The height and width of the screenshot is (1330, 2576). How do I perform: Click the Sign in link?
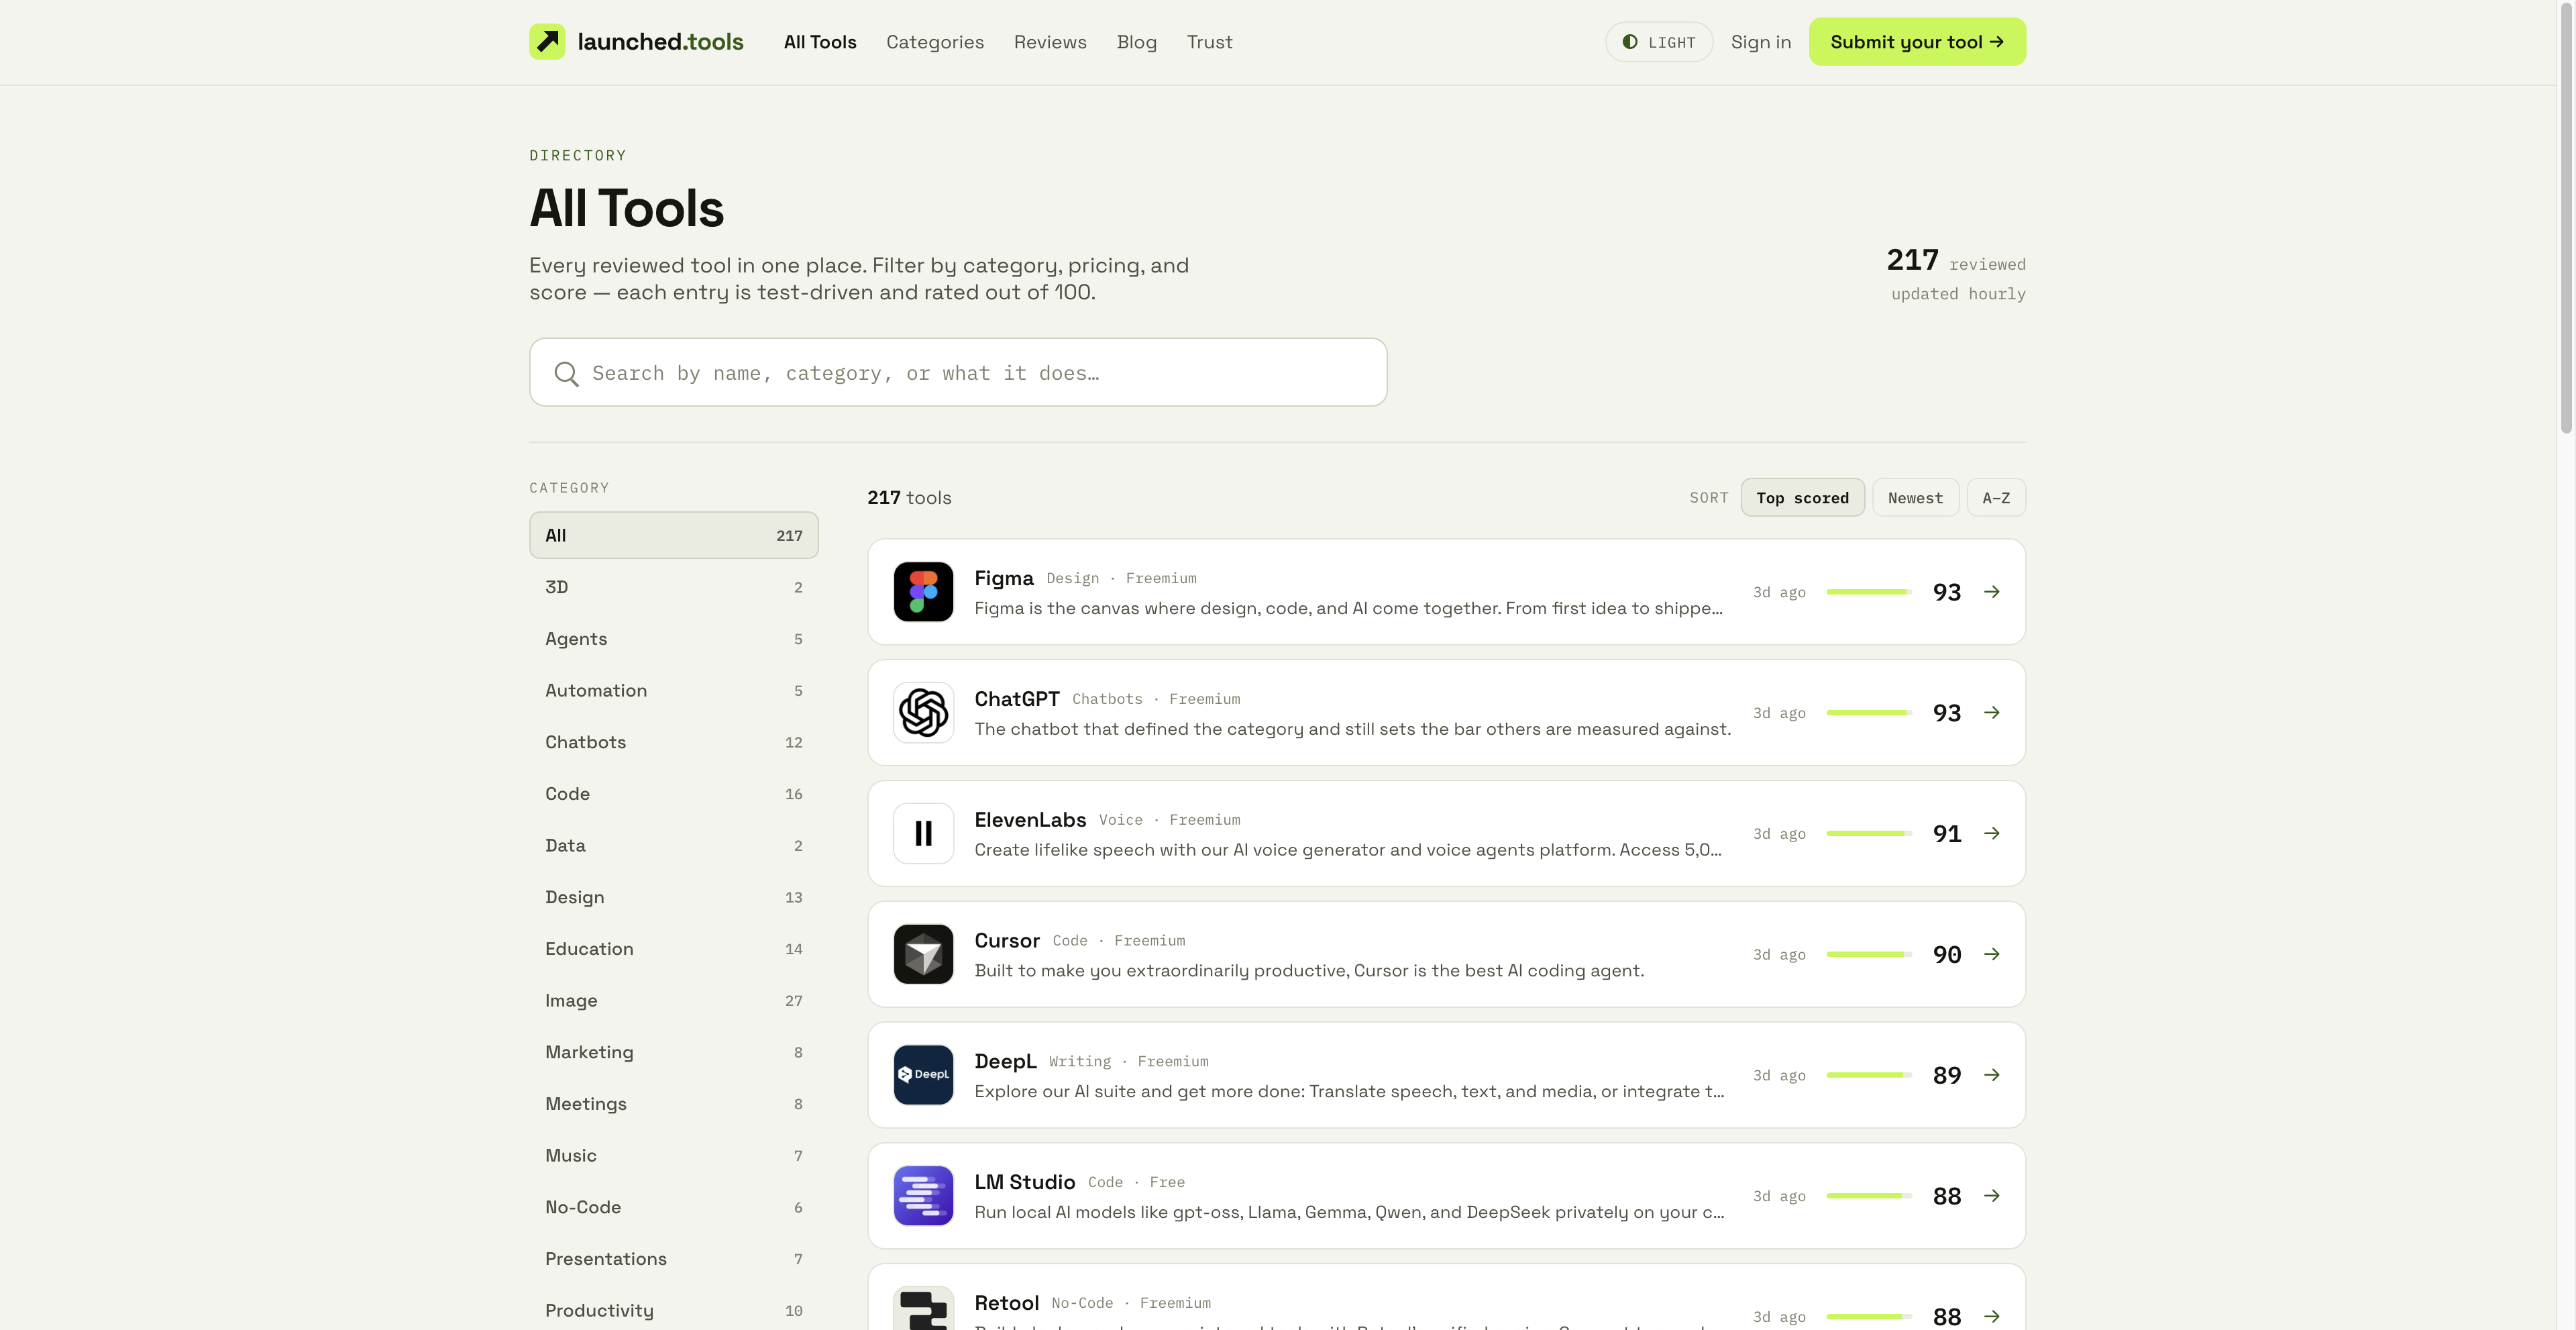pos(1760,42)
